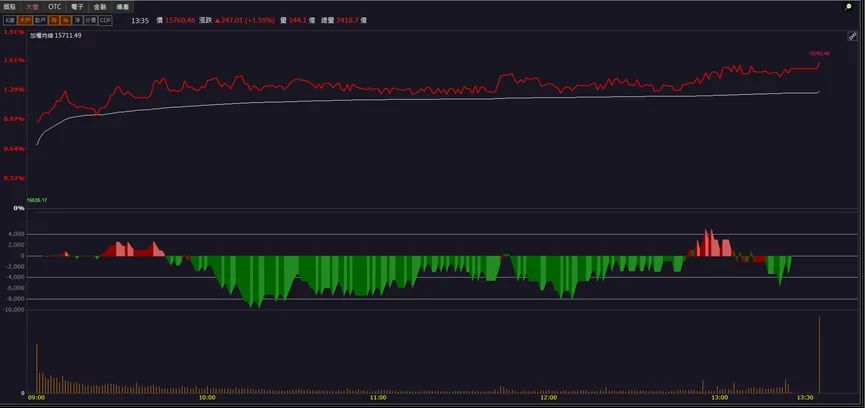Click the 09:00 time axis marker
The image size is (865, 408).
[x=36, y=398]
